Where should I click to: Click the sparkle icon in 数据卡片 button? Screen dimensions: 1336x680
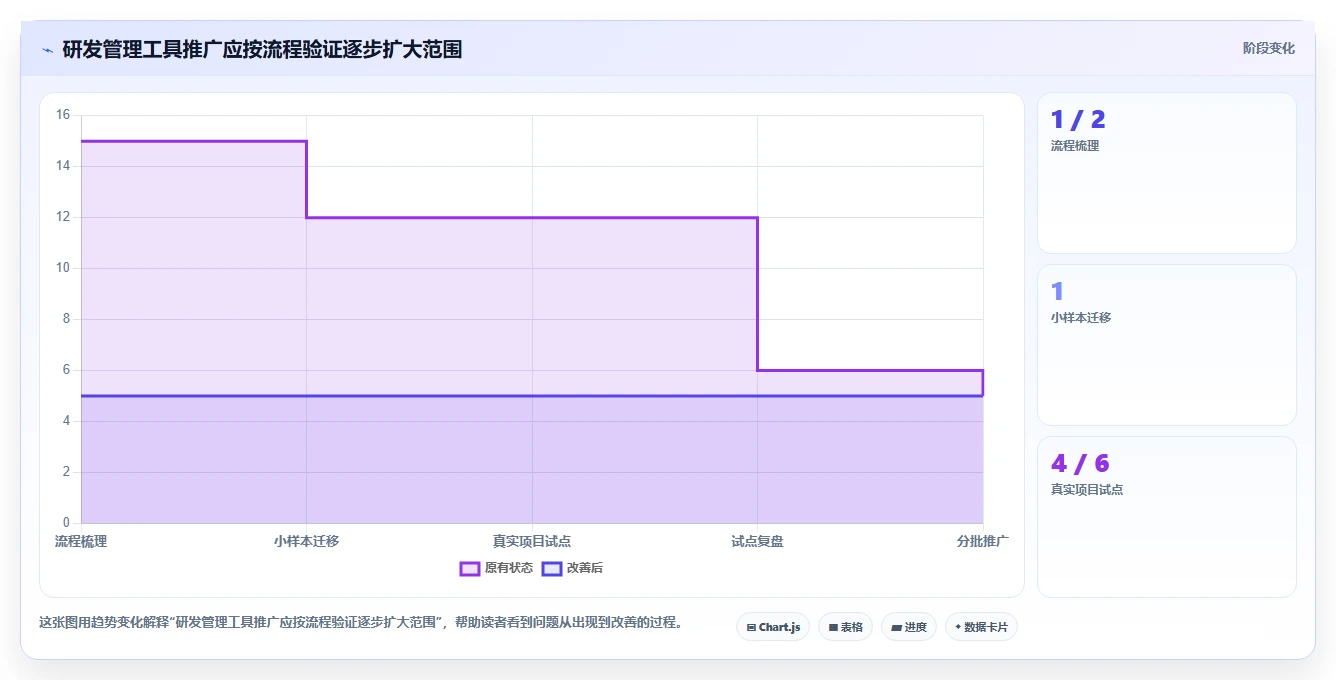(x=958, y=627)
